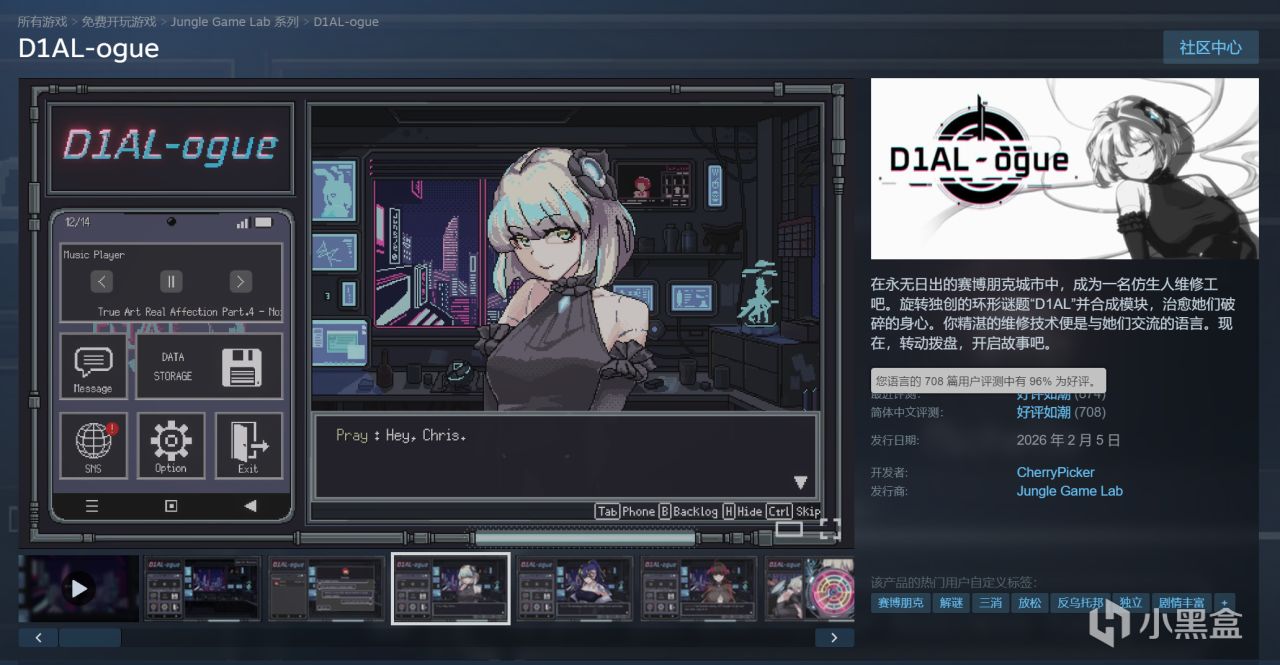1280x665 pixels.
Task: Open the 社区中心 community hub button
Action: (1210, 47)
